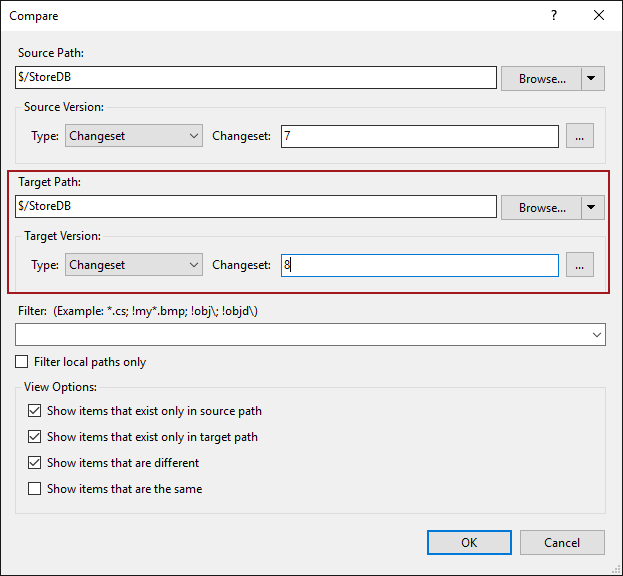Viewport: 623px width, 576px height.
Task: Click the Source Path text field
Action: point(256,78)
